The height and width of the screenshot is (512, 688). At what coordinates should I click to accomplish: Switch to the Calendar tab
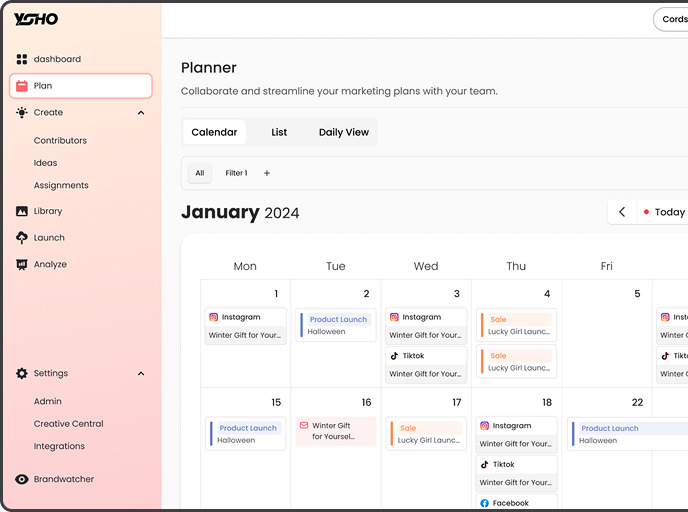pos(214,132)
